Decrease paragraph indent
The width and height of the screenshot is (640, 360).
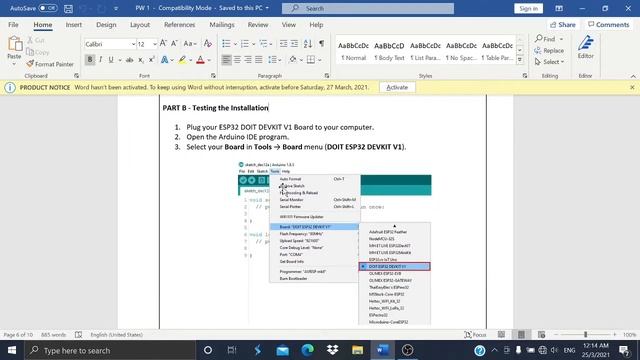283,44
